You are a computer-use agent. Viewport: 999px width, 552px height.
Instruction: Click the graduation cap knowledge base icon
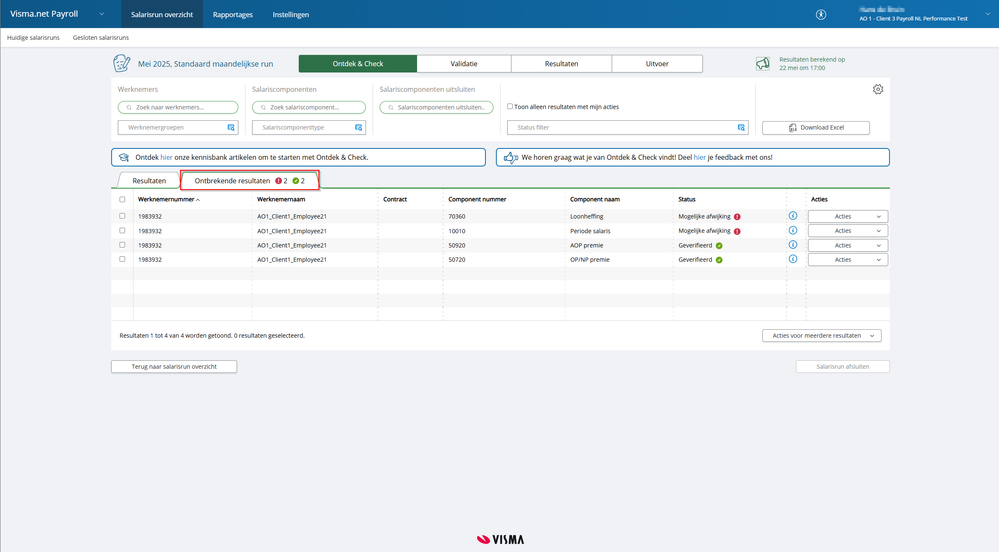pos(124,157)
